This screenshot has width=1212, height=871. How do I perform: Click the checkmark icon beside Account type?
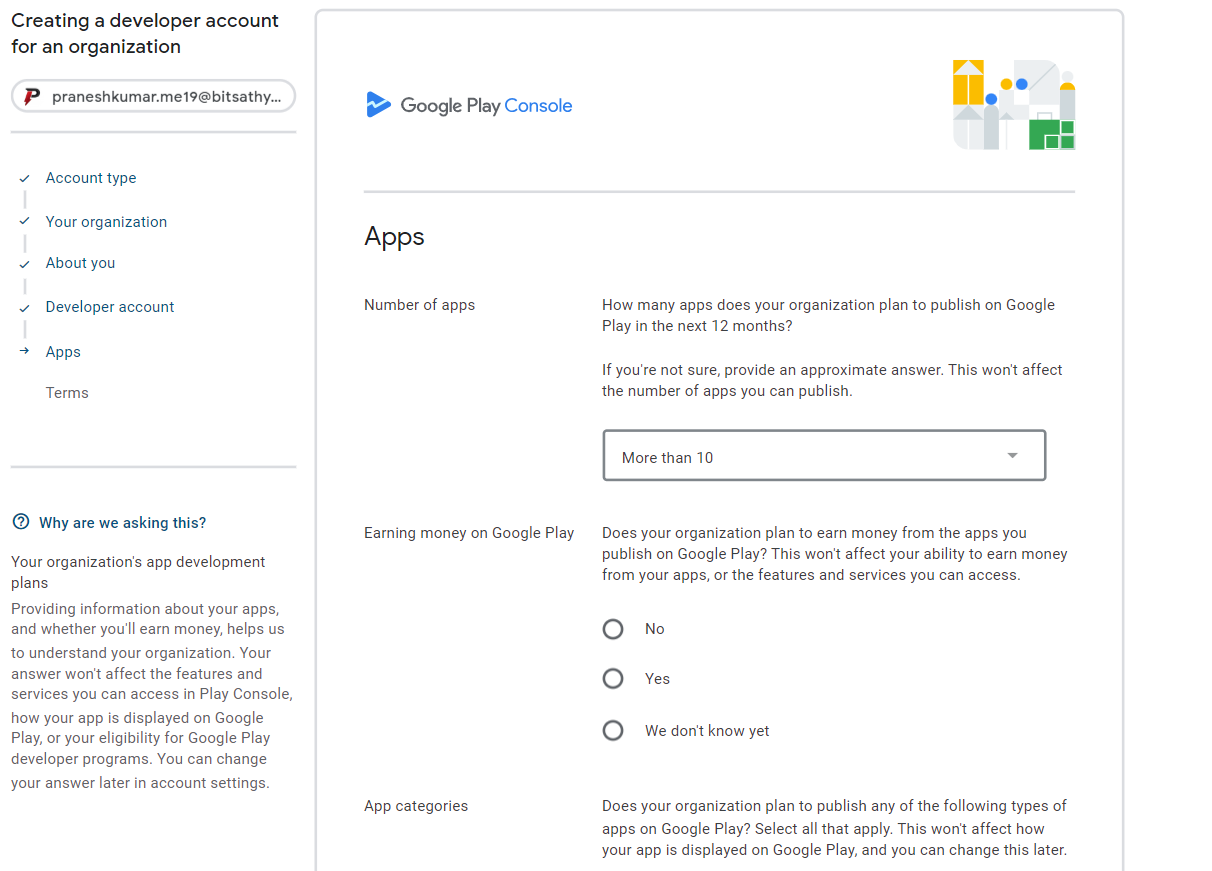click(25, 178)
